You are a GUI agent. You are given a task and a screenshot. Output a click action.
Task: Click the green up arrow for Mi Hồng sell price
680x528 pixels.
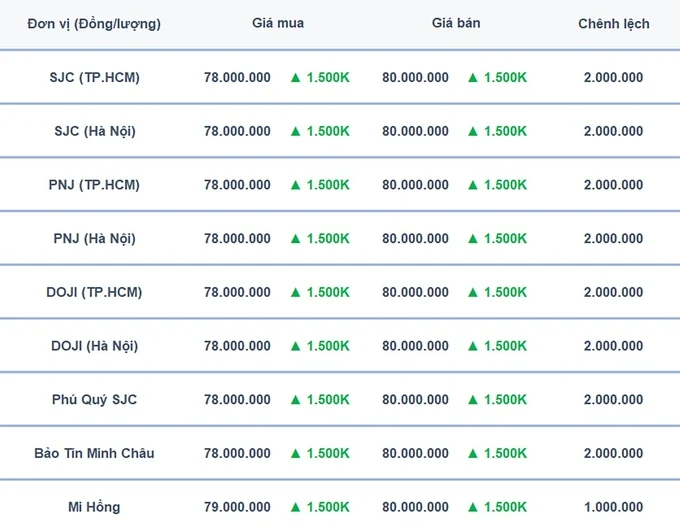click(x=473, y=507)
